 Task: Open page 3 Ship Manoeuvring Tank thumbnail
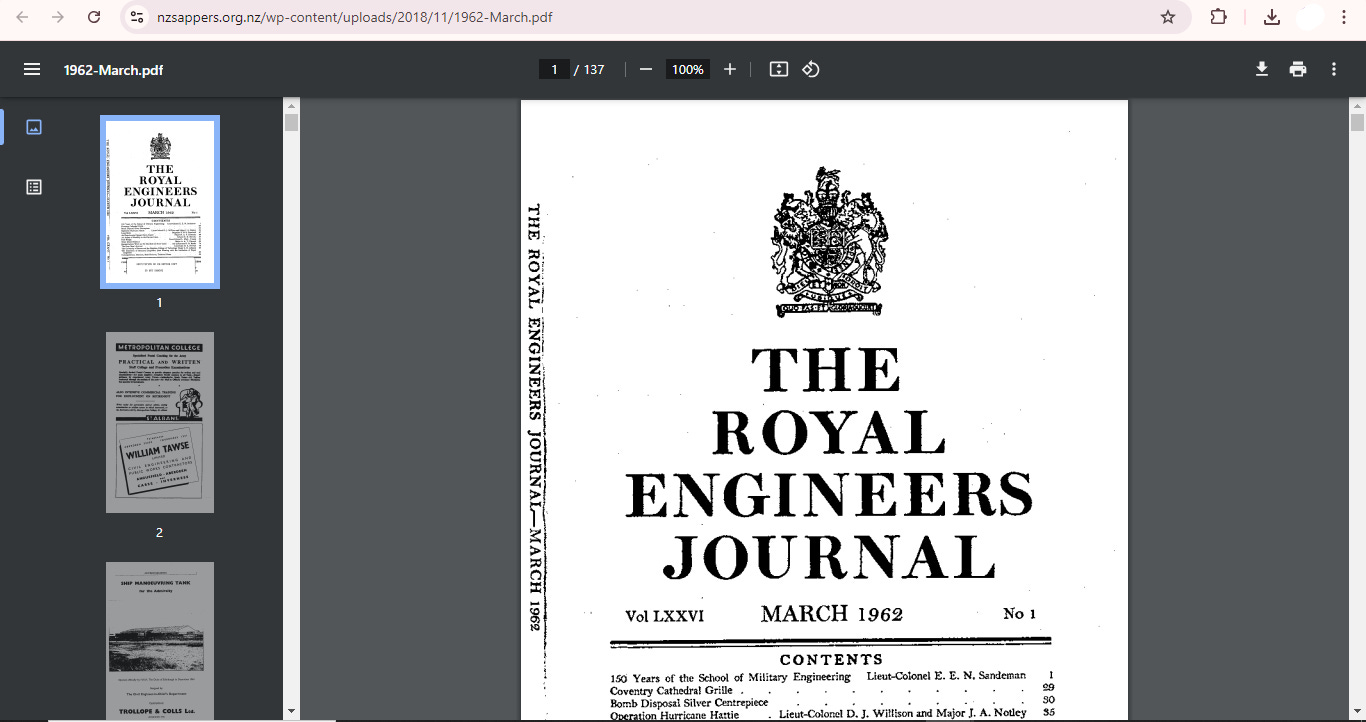pyautogui.click(x=160, y=640)
